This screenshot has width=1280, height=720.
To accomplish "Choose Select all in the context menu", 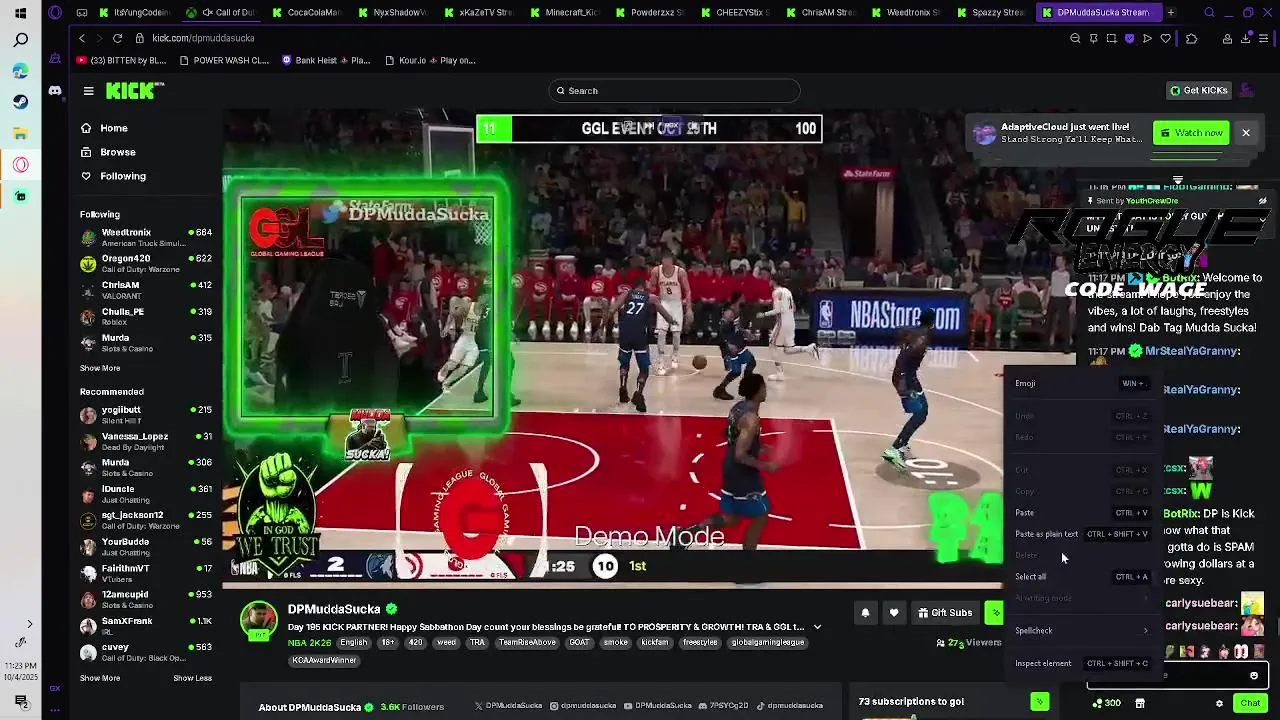I will click(x=1081, y=577).
